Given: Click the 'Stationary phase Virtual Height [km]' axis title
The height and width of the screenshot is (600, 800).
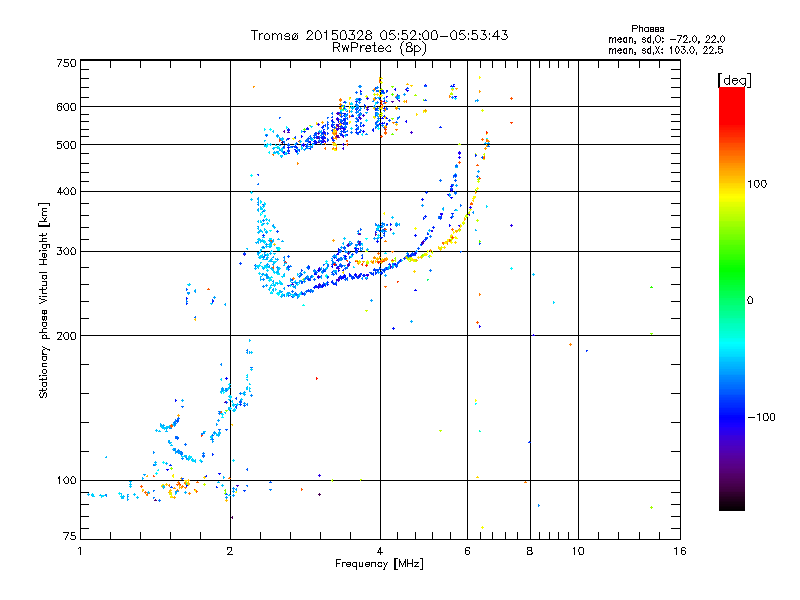Looking at the screenshot, I should [44, 300].
